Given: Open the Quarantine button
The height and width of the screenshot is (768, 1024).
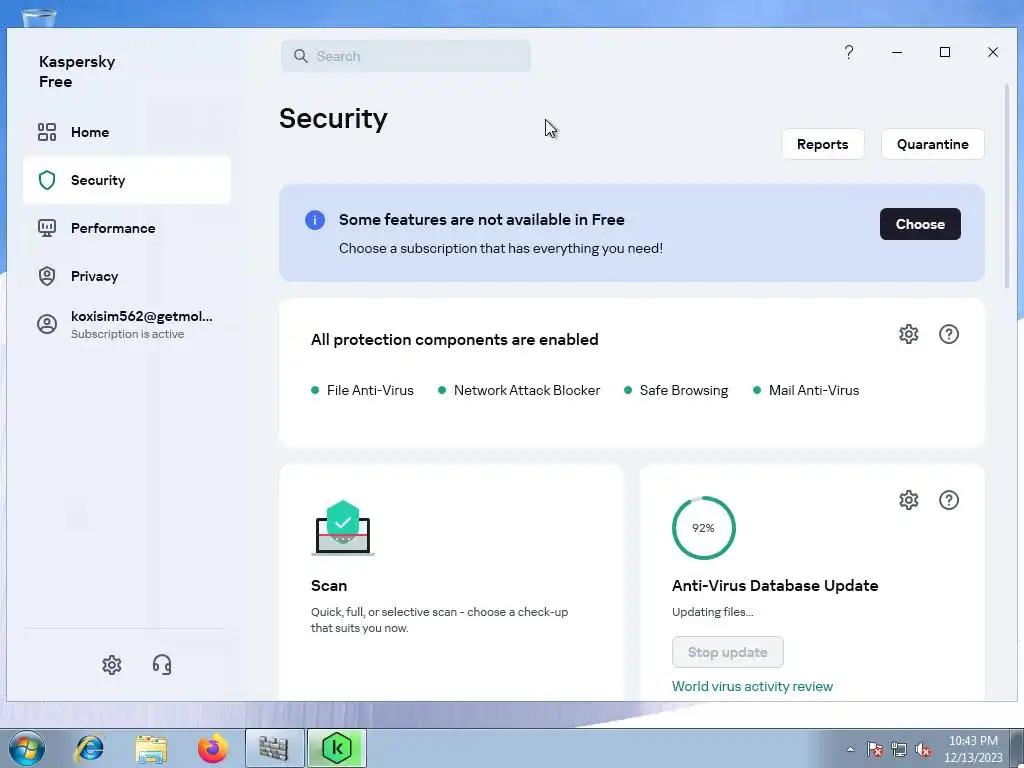Looking at the screenshot, I should click(933, 144).
